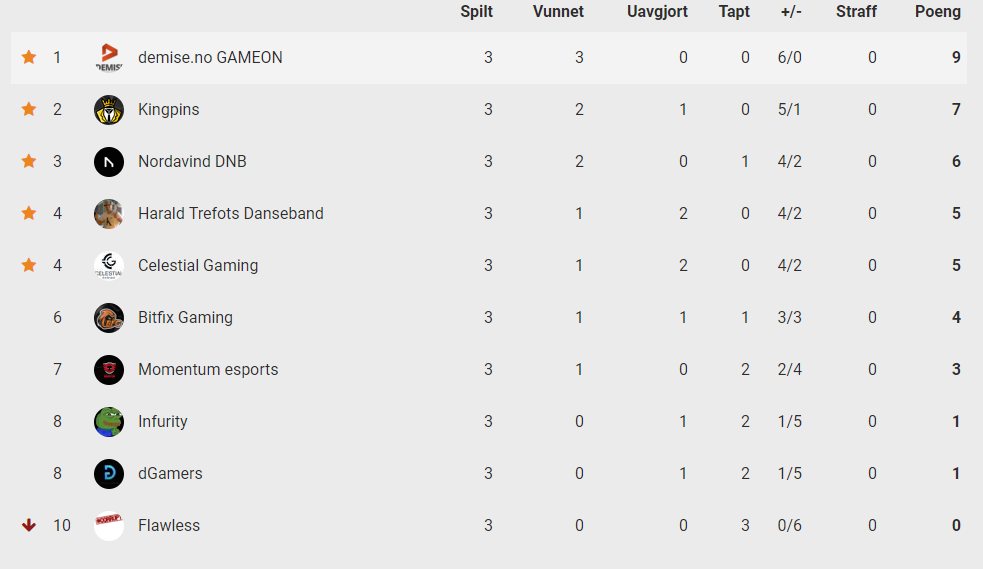Open the Momentum esports red logo
This screenshot has width=983, height=569.
[x=109, y=370]
